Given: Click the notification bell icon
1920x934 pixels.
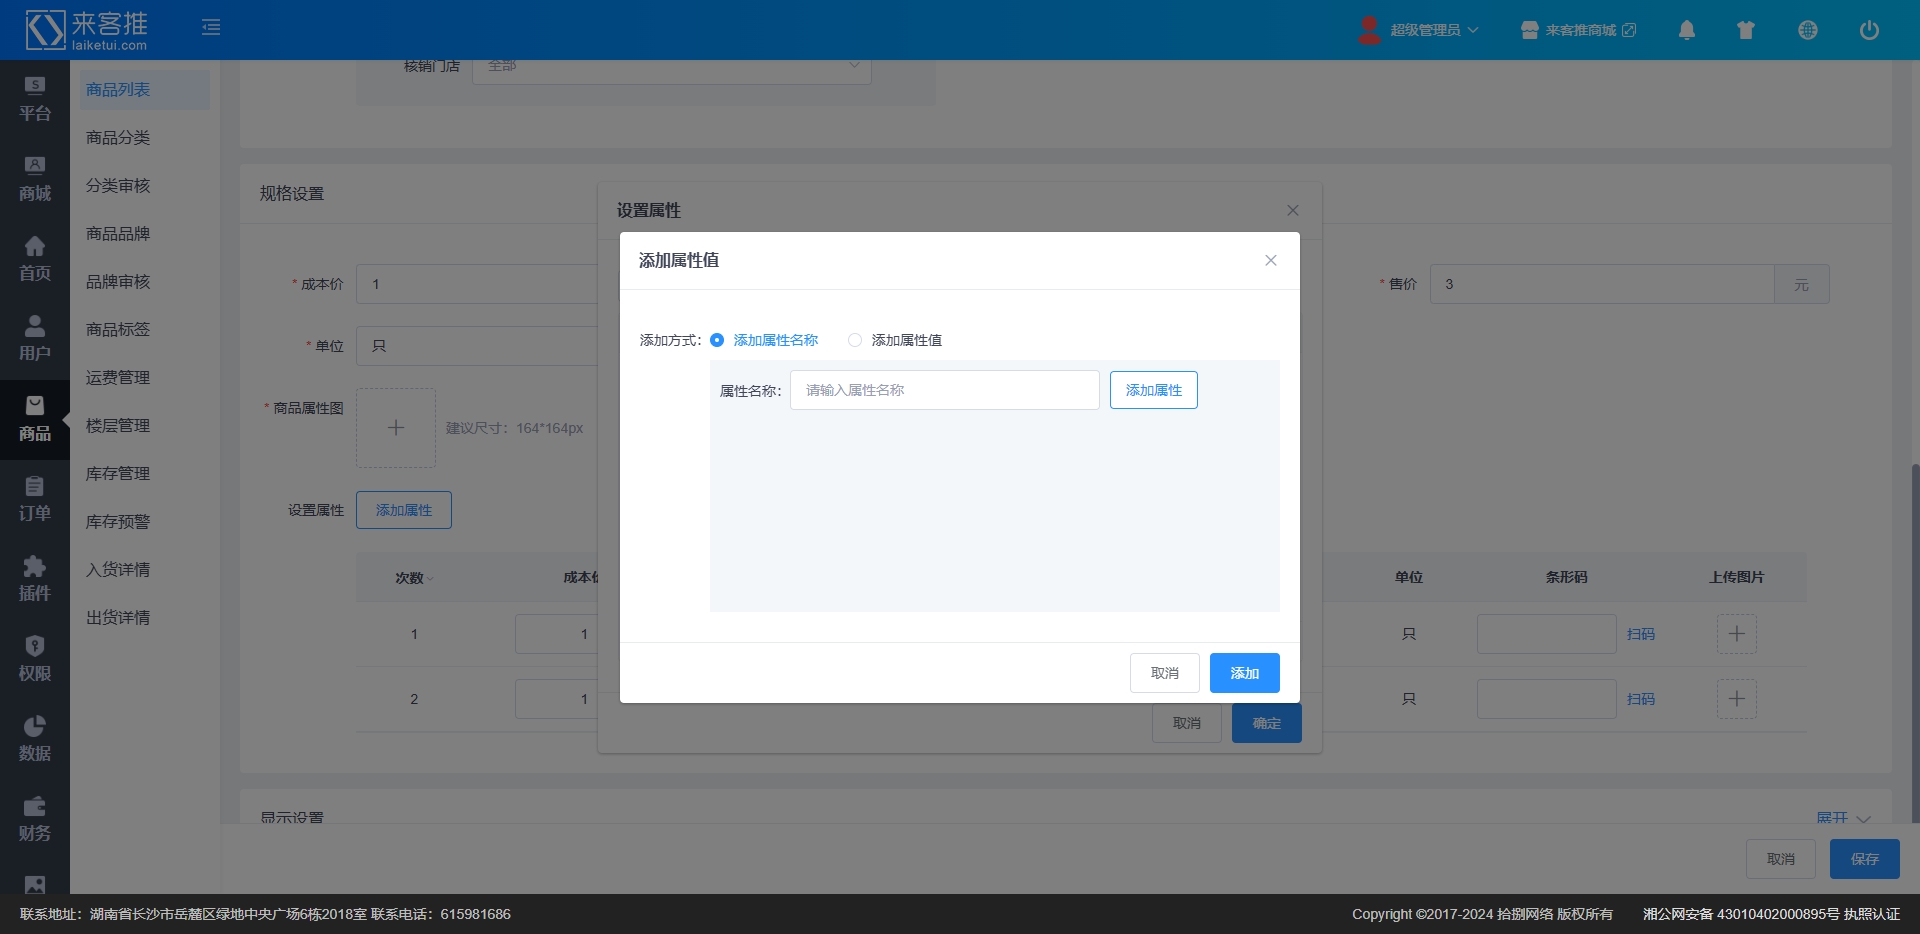Looking at the screenshot, I should coord(1686,30).
